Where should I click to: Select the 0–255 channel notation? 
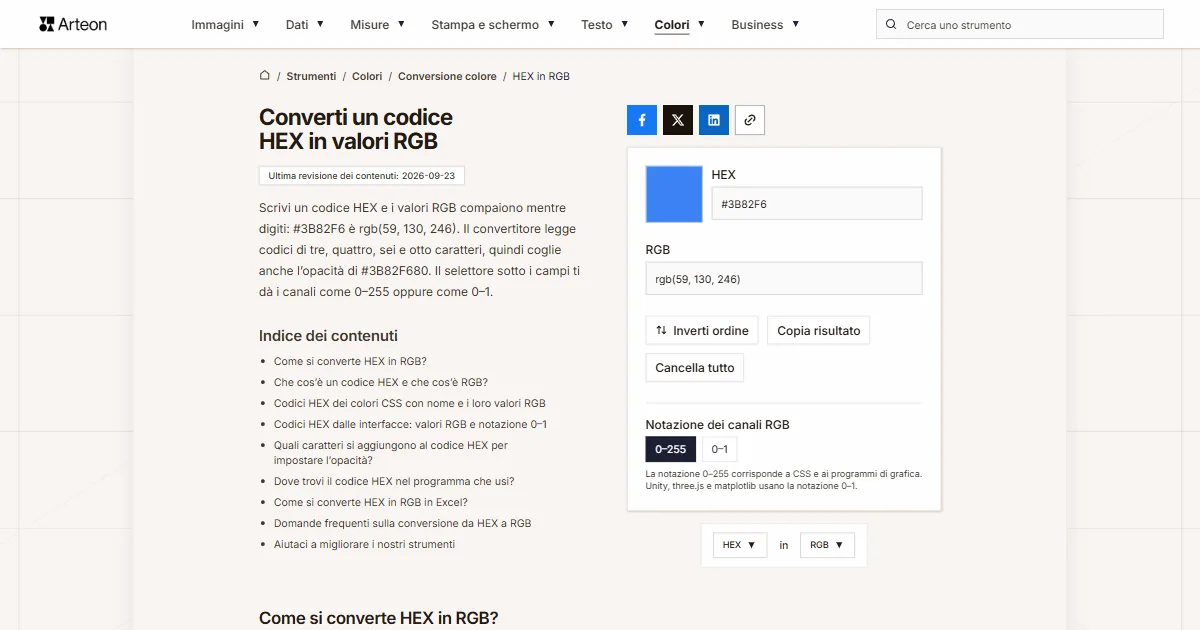pos(671,449)
